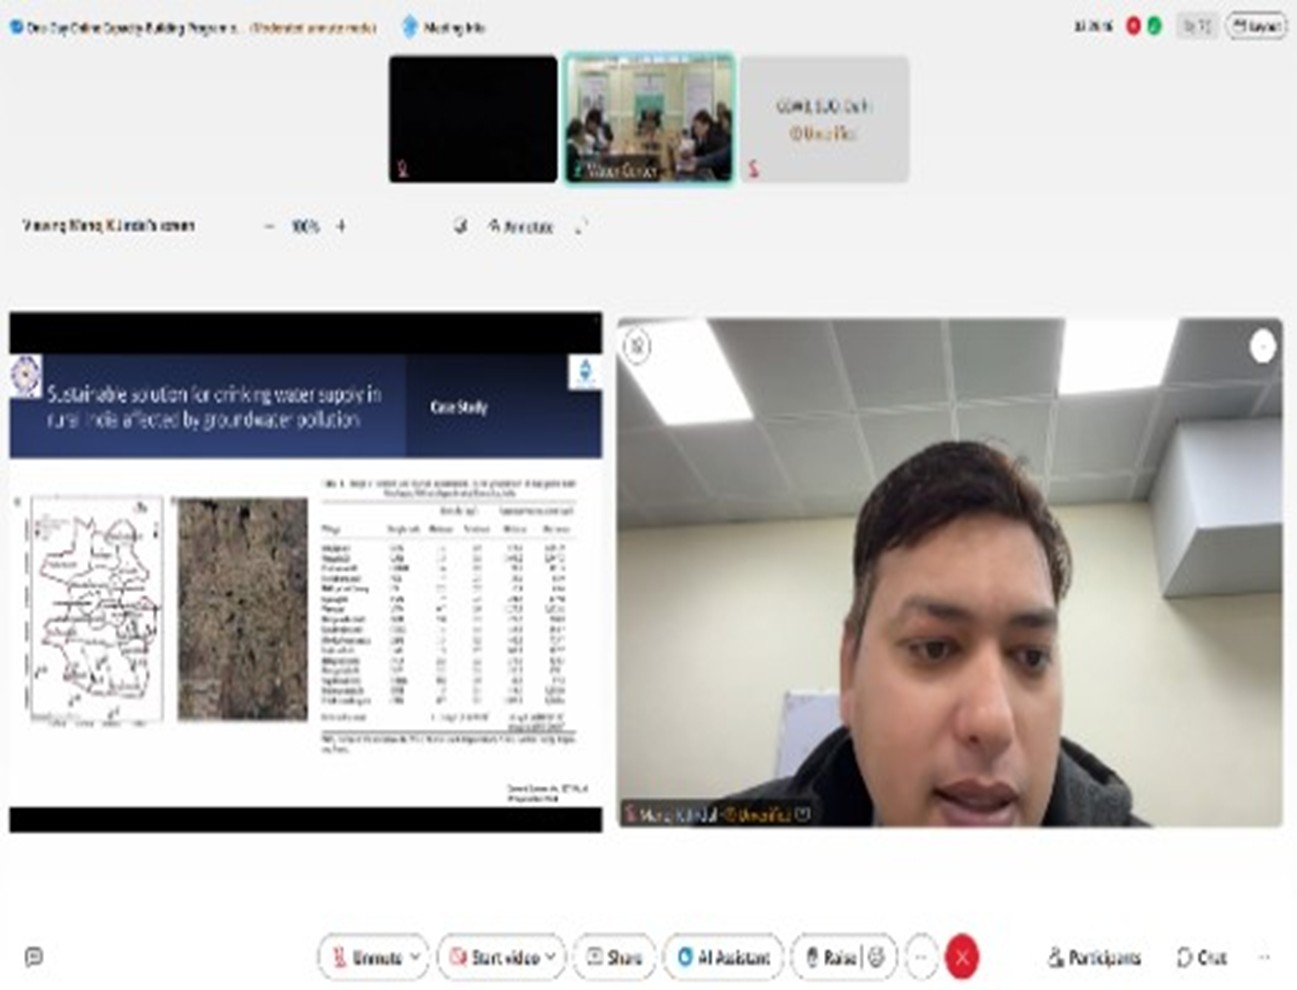Open the Participants panel
Screen dimensions: 1297x990
[1094, 957]
